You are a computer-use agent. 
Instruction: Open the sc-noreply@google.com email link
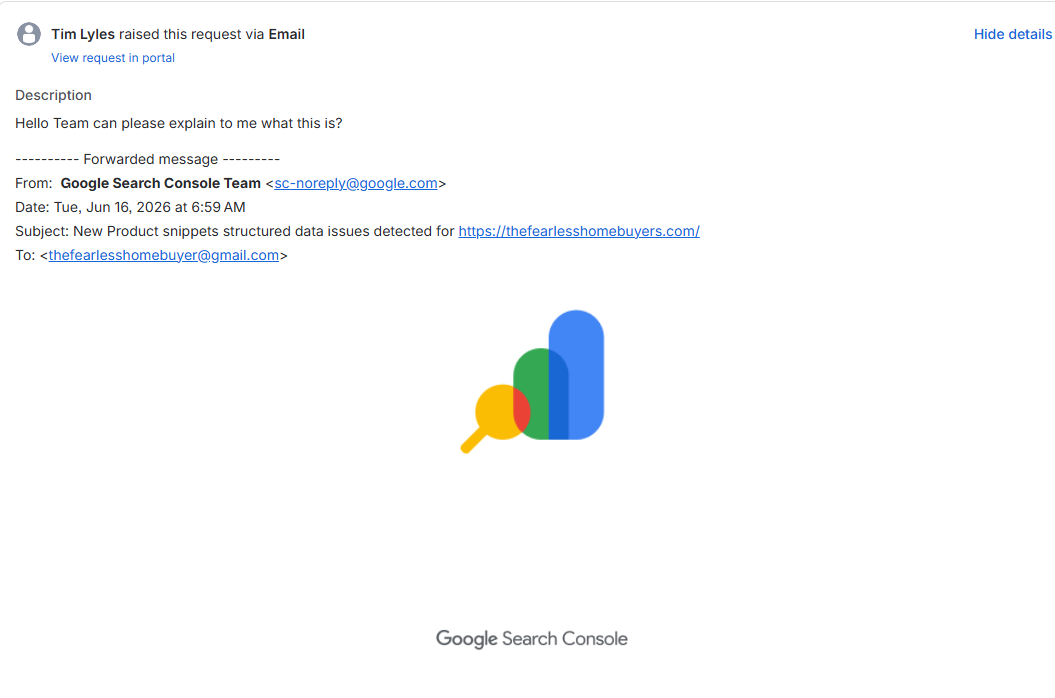[x=356, y=183]
